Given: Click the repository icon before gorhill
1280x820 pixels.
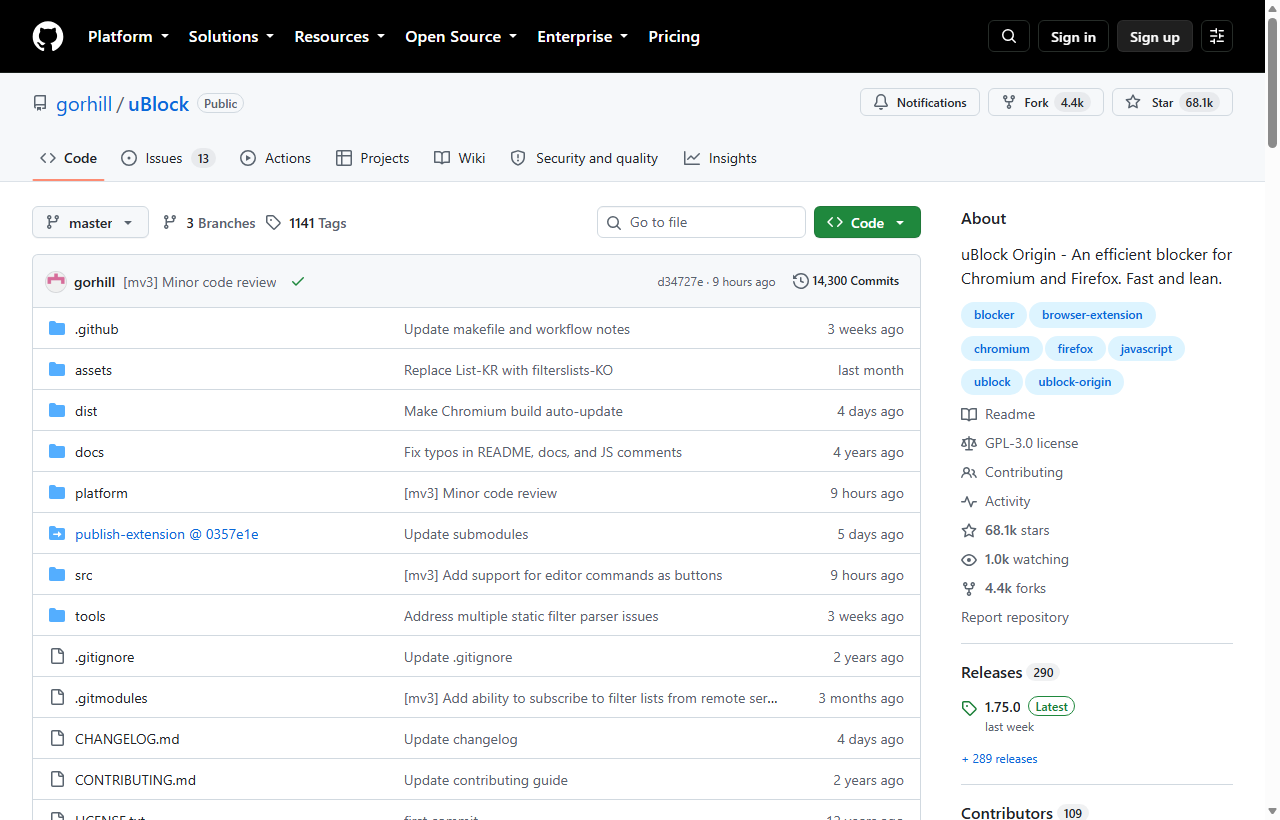Looking at the screenshot, I should (x=40, y=104).
